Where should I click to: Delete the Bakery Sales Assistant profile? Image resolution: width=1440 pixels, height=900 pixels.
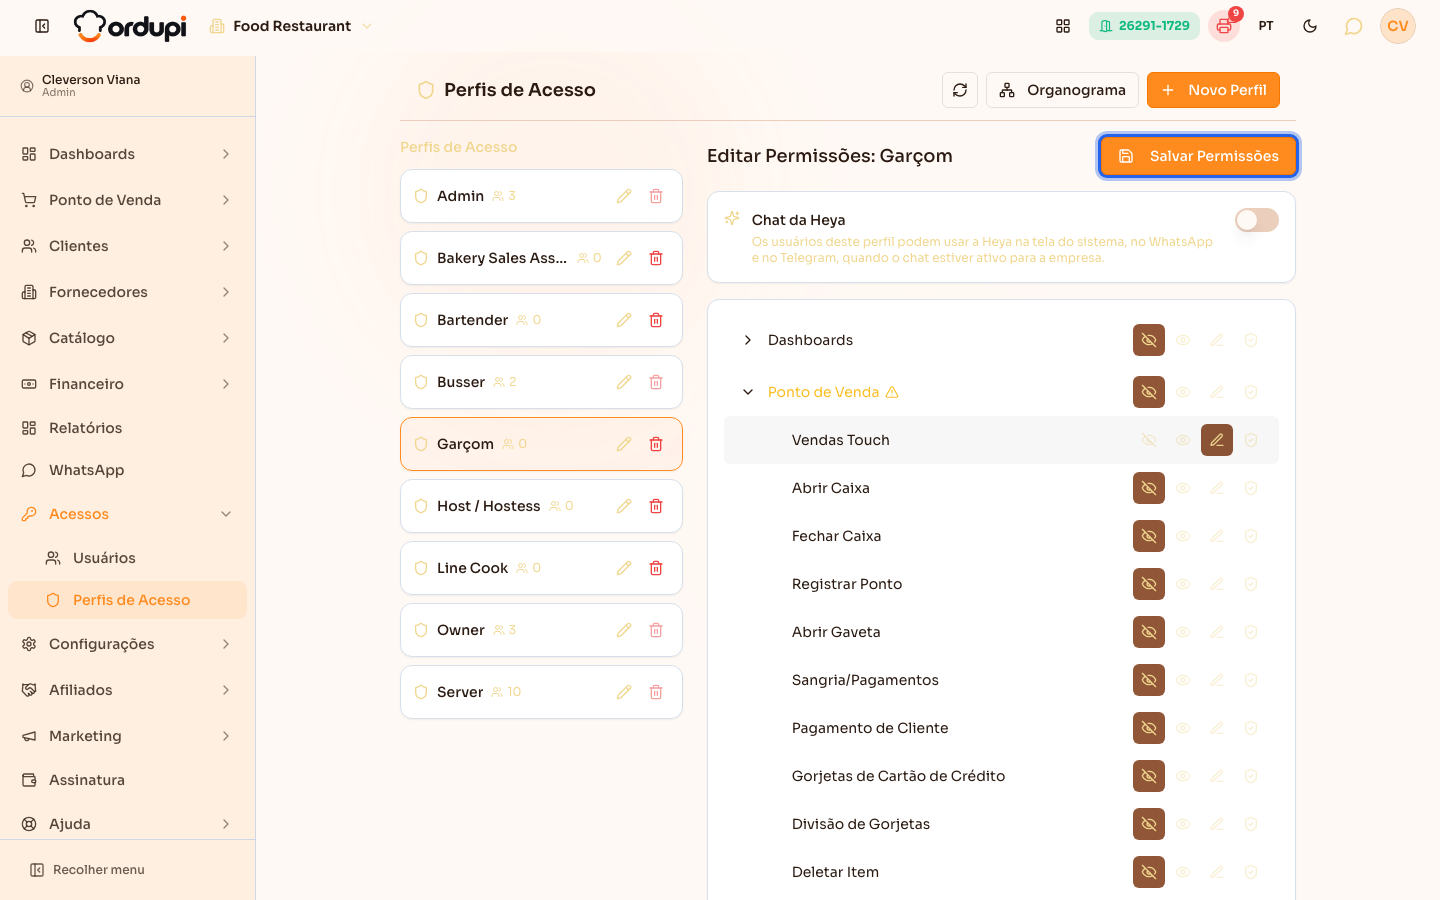(x=656, y=258)
